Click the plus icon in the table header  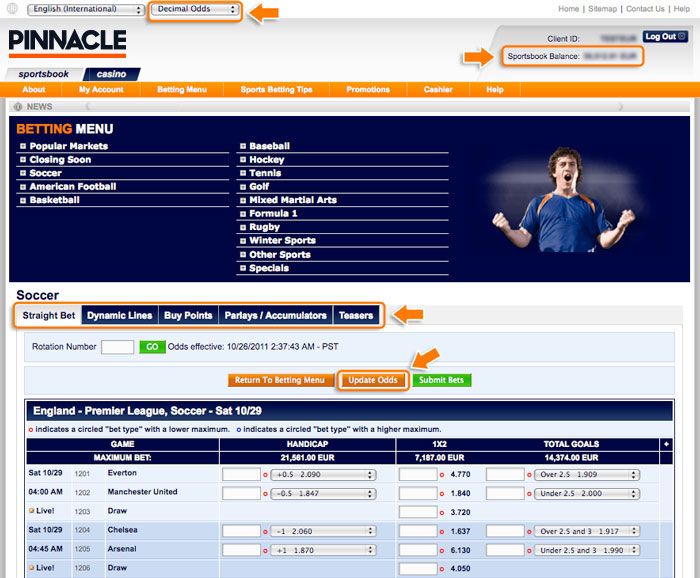[x=666, y=444]
